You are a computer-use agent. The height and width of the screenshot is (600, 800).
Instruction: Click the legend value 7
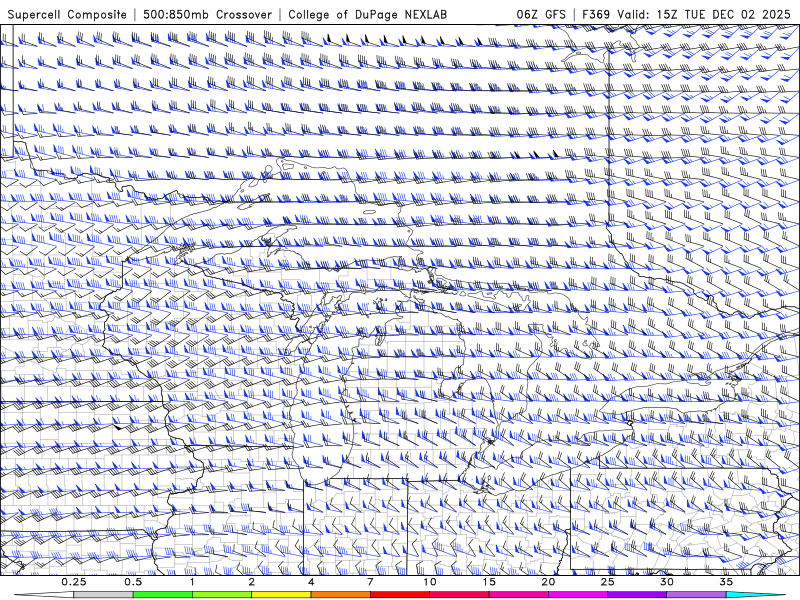tap(370, 582)
